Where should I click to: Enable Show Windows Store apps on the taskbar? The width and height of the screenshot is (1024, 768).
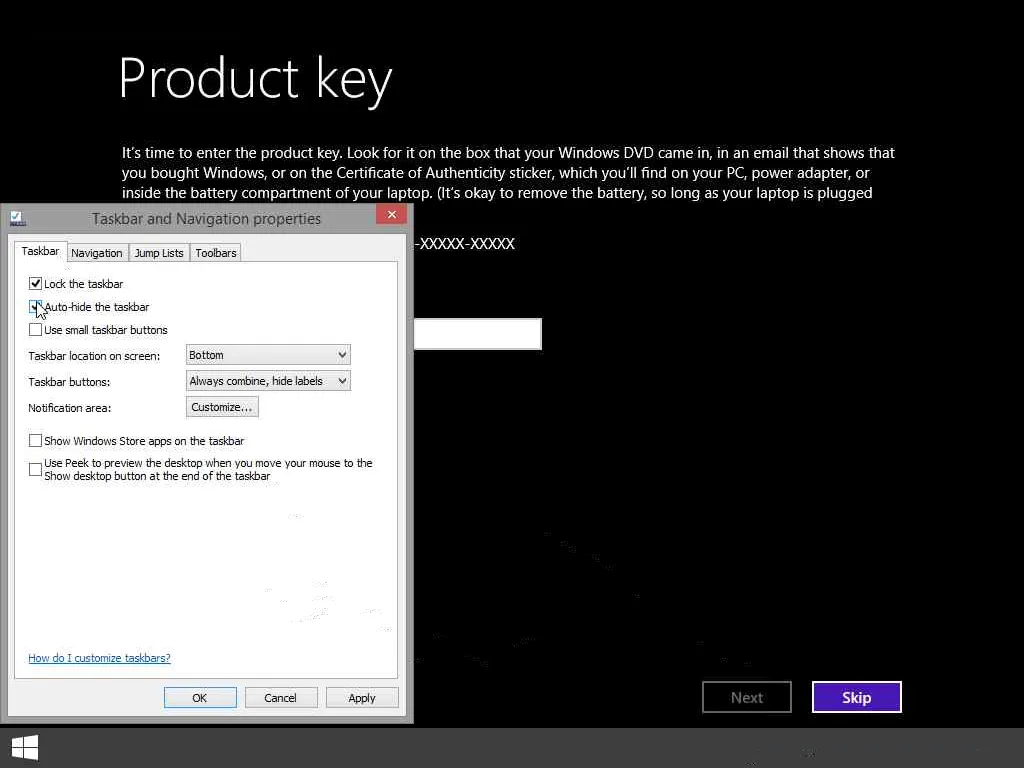click(x=35, y=441)
